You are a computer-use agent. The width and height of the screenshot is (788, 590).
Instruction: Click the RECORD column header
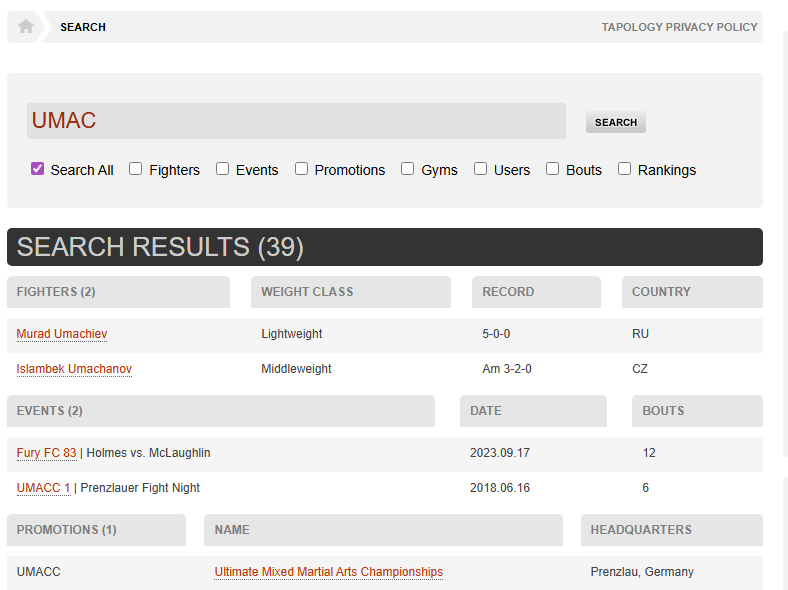pyautogui.click(x=536, y=292)
